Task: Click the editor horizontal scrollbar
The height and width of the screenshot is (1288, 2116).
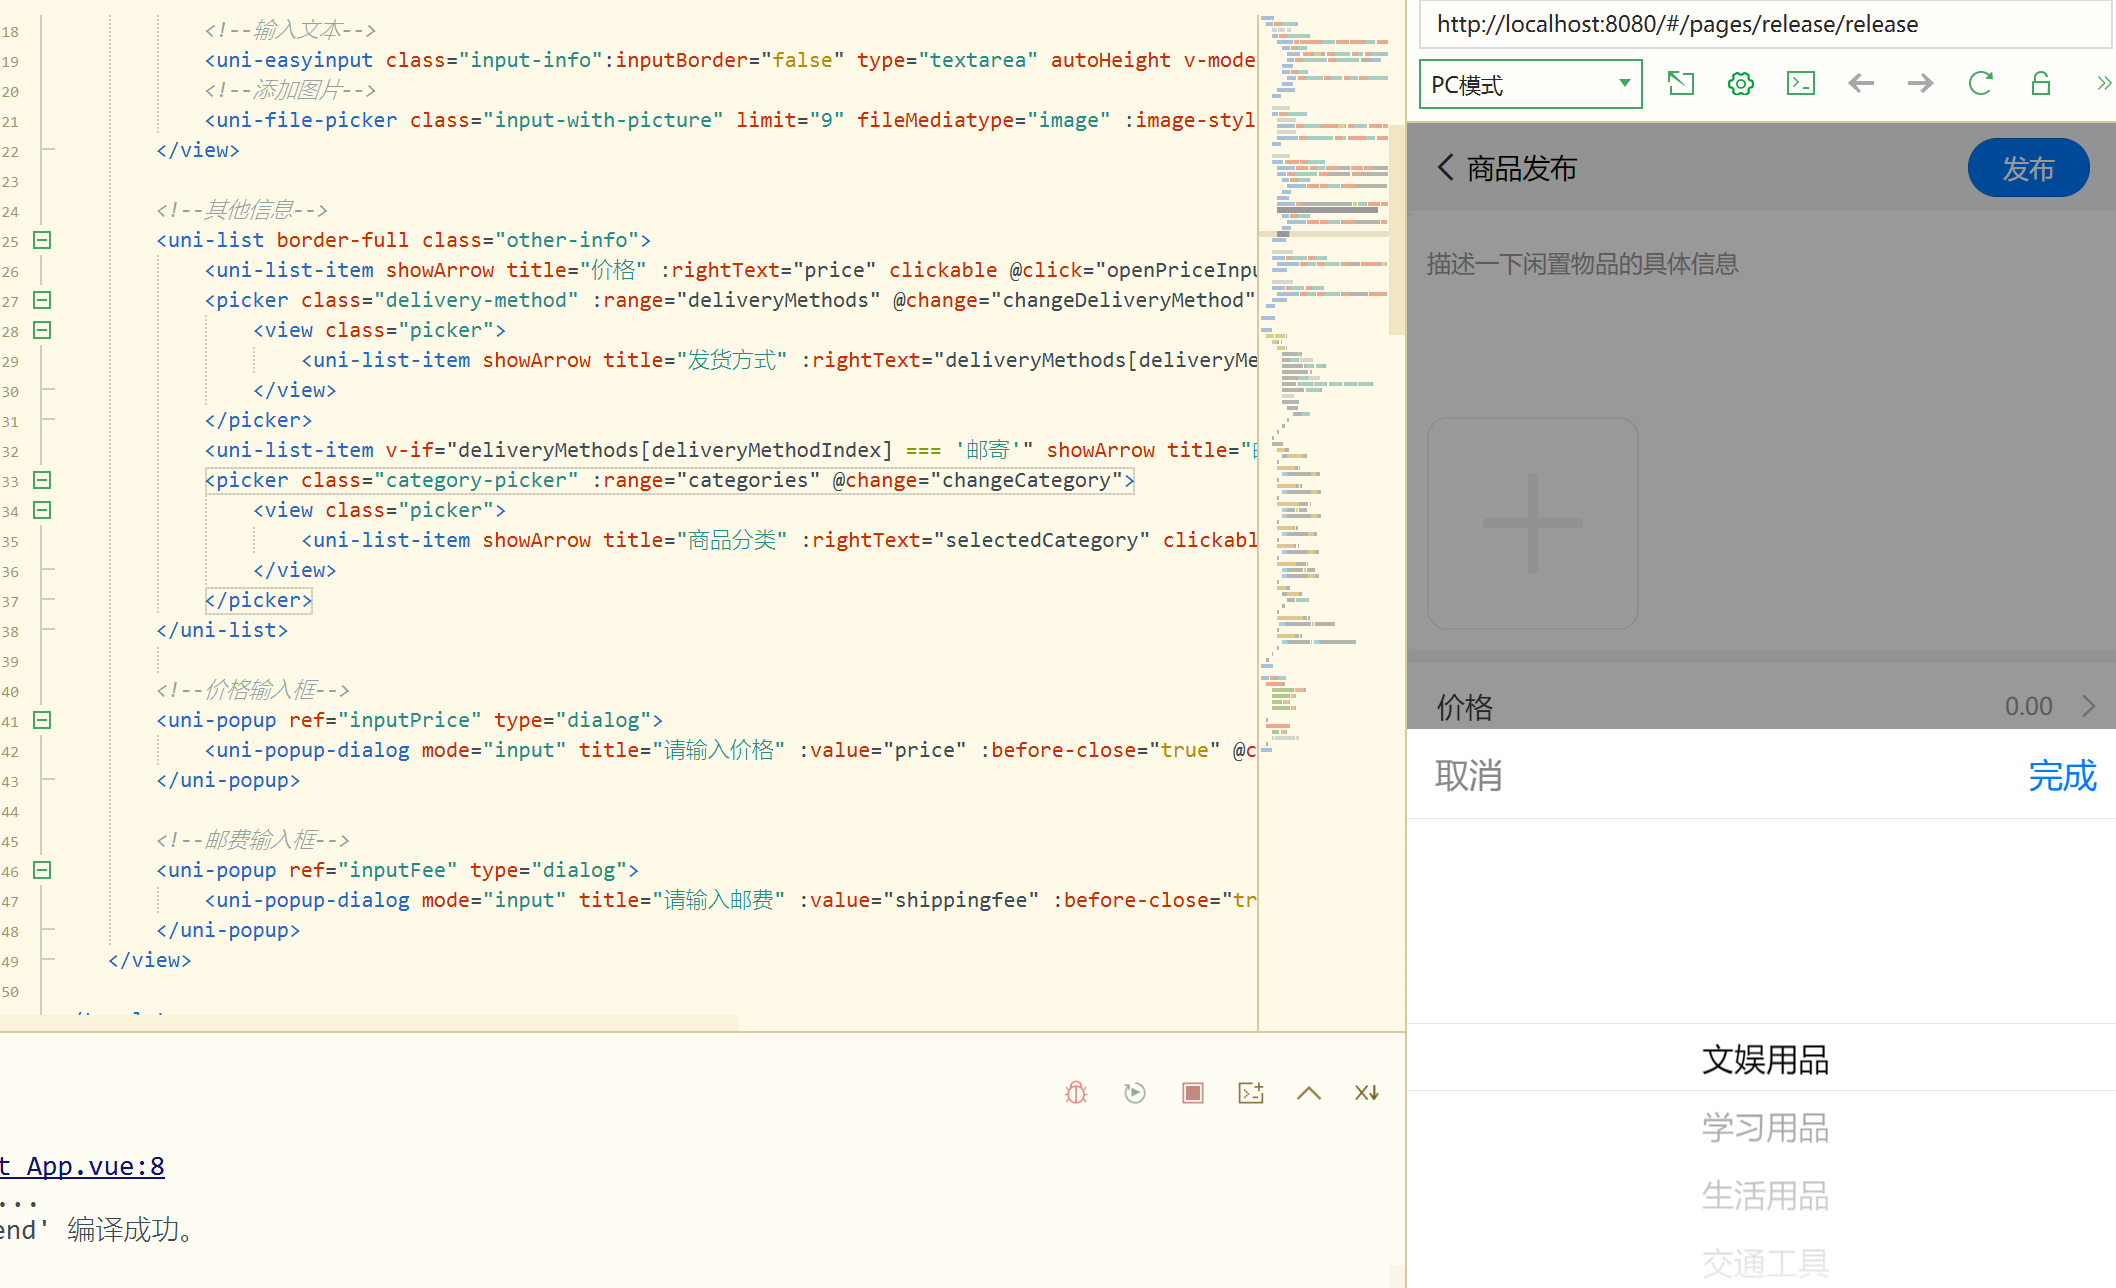Action: (370, 1022)
